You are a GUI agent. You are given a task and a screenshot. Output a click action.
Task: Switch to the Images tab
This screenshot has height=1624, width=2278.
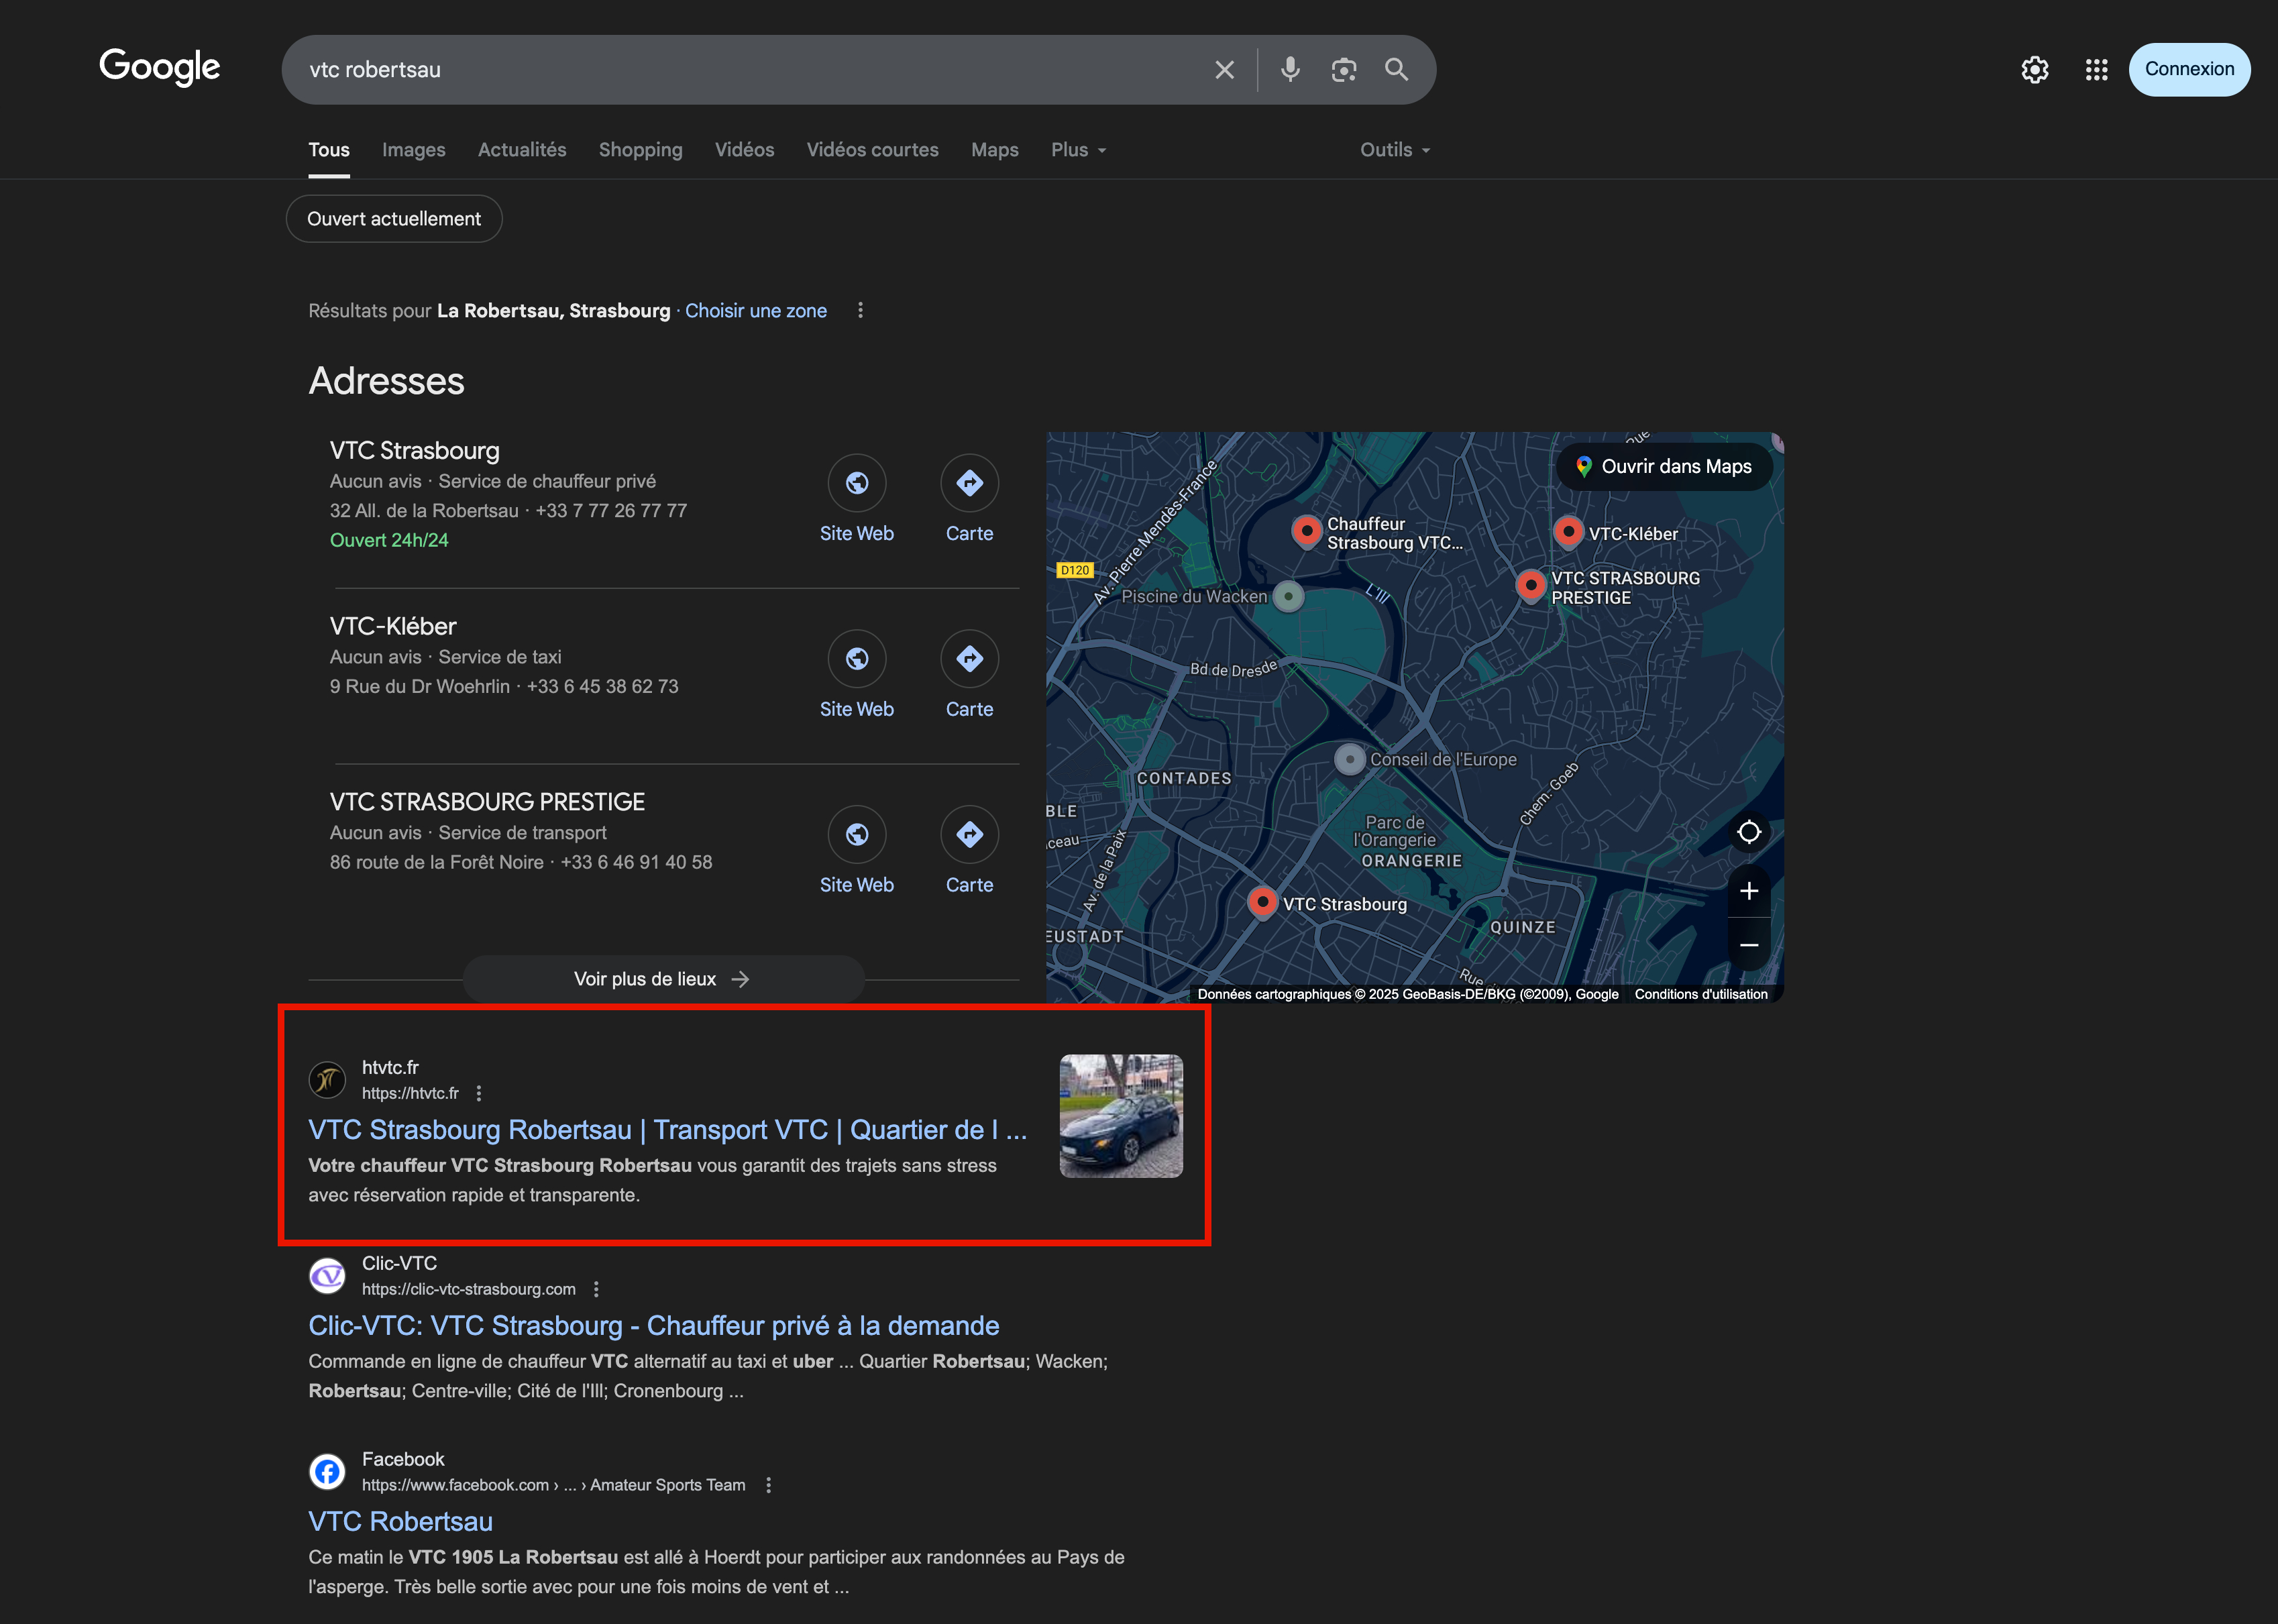(413, 149)
